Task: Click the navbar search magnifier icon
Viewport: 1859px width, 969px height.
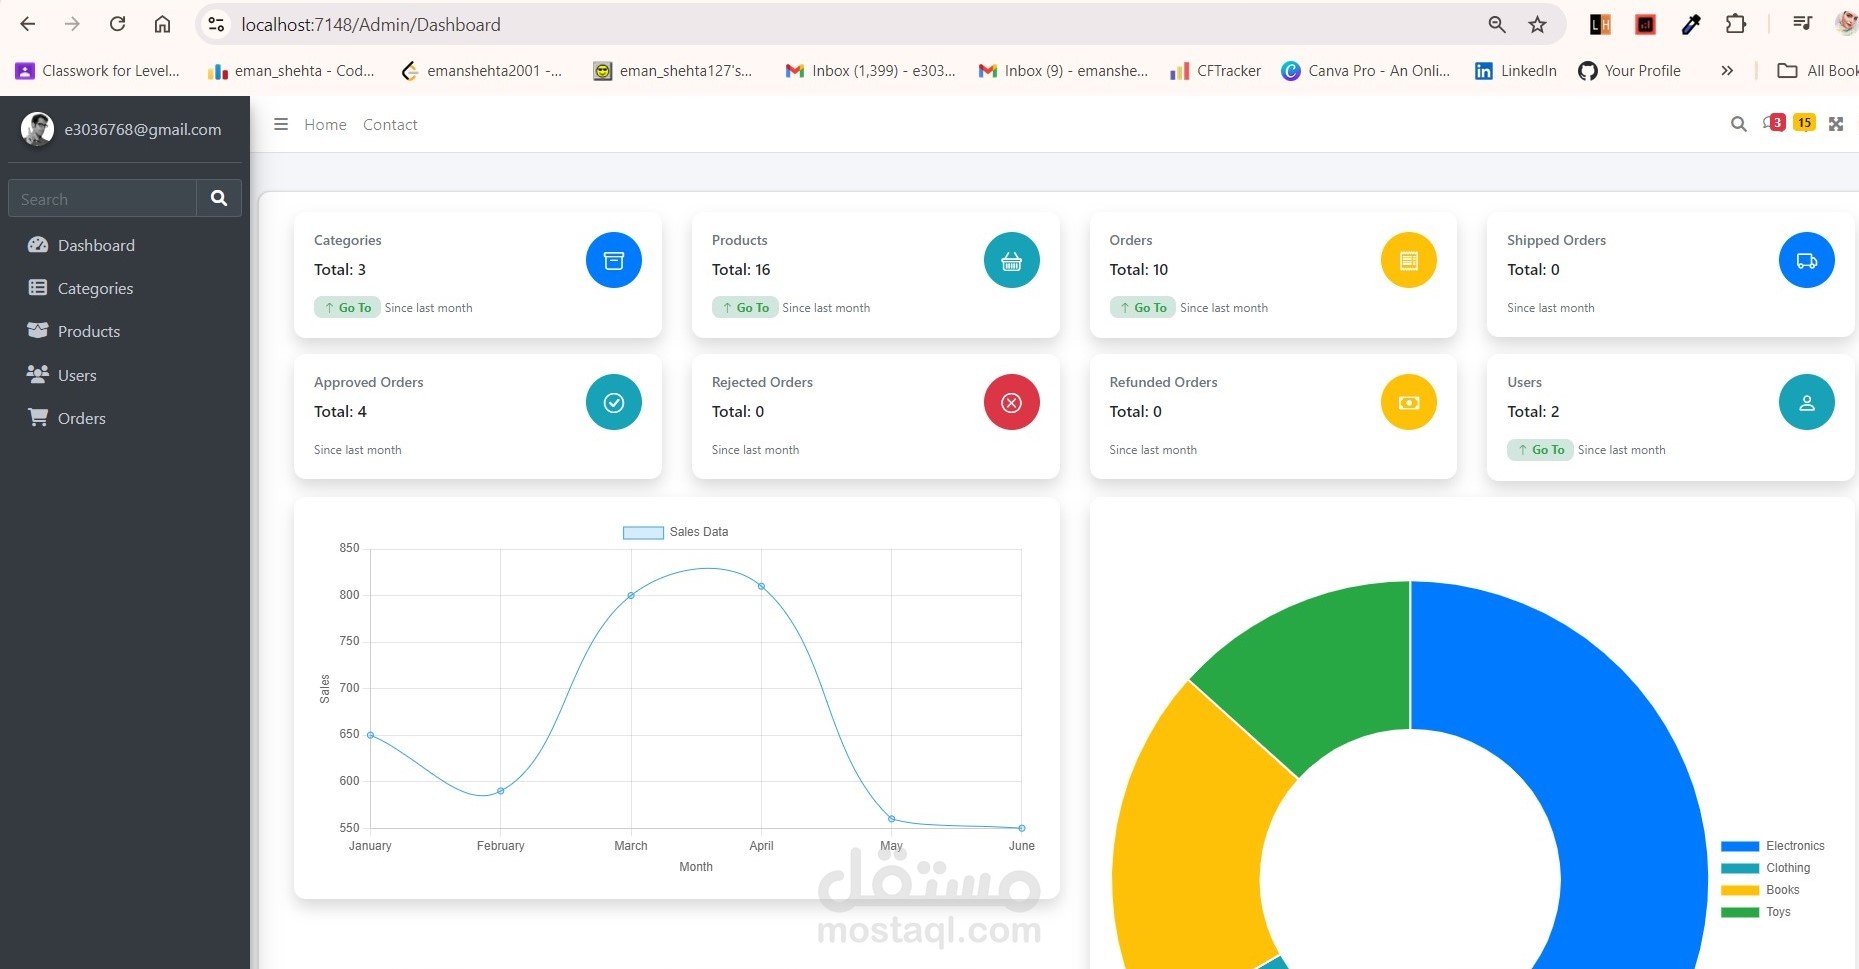Action: pyautogui.click(x=1739, y=124)
